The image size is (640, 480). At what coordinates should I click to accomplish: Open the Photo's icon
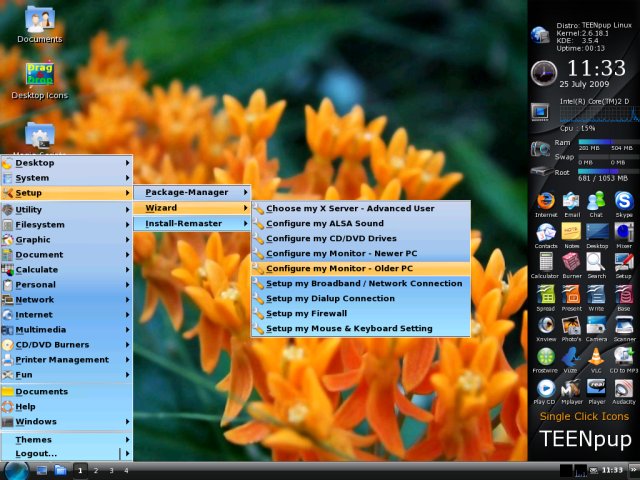click(x=571, y=325)
